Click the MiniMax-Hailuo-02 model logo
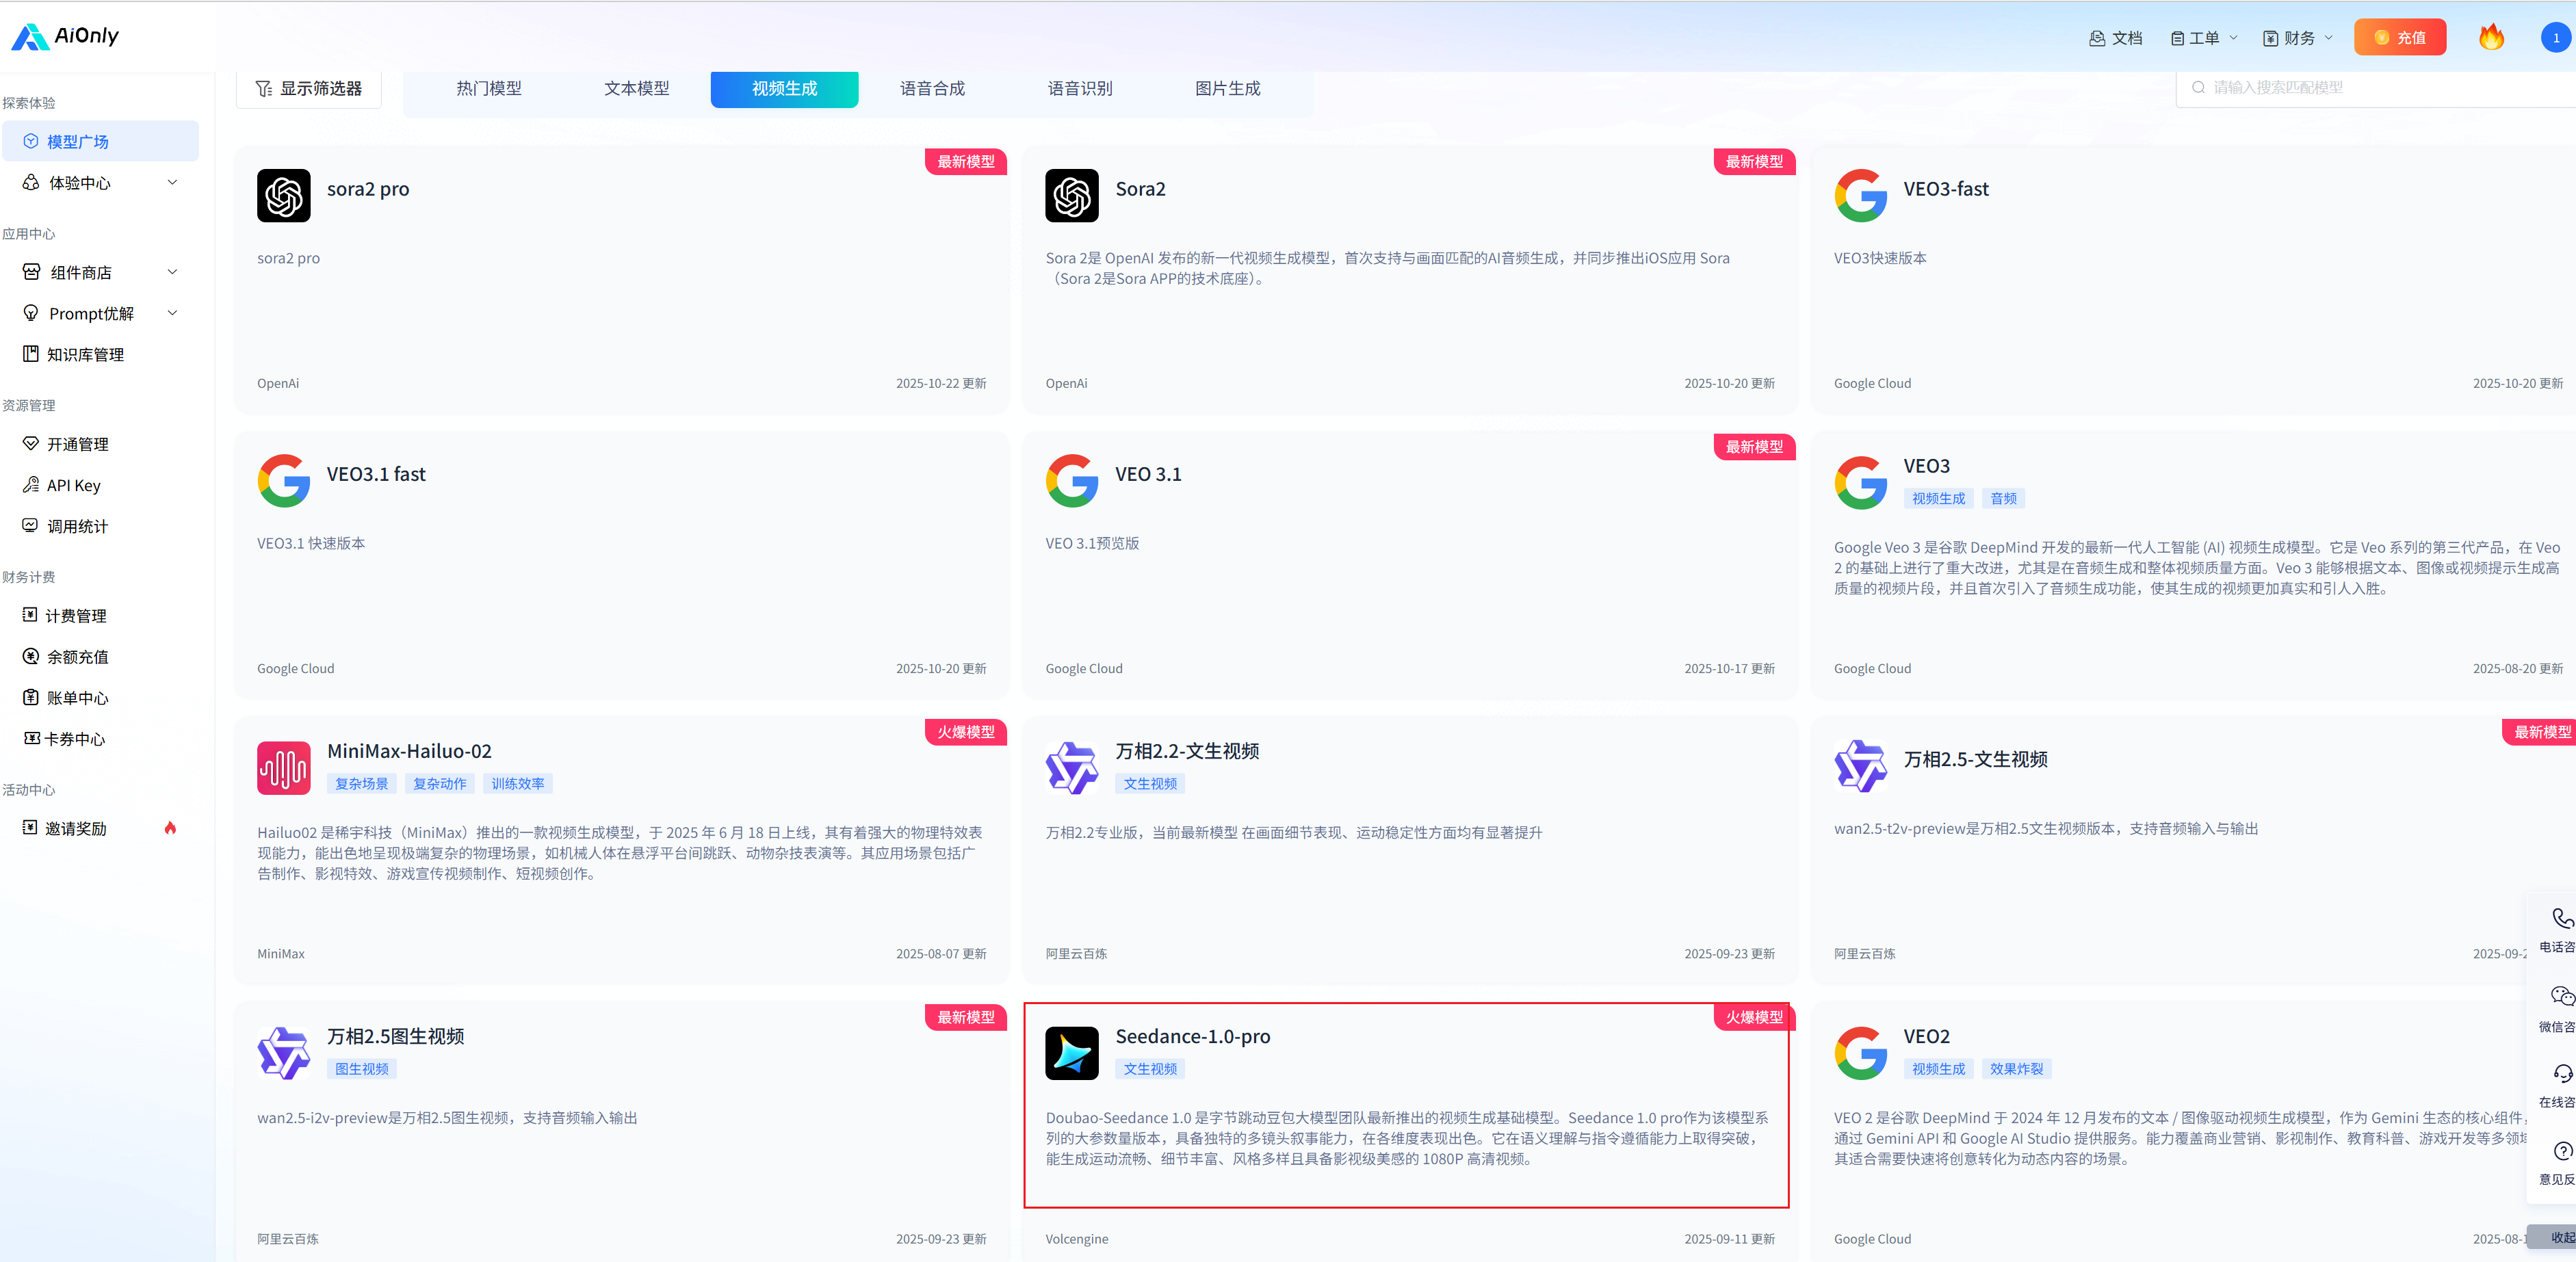Image resolution: width=2576 pixels, height=1262 pixels. (283, 767)
